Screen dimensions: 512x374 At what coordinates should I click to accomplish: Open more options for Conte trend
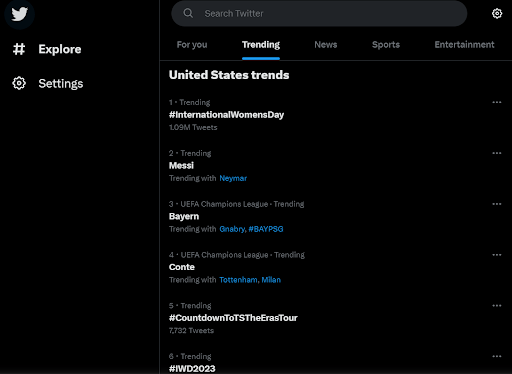497,255
